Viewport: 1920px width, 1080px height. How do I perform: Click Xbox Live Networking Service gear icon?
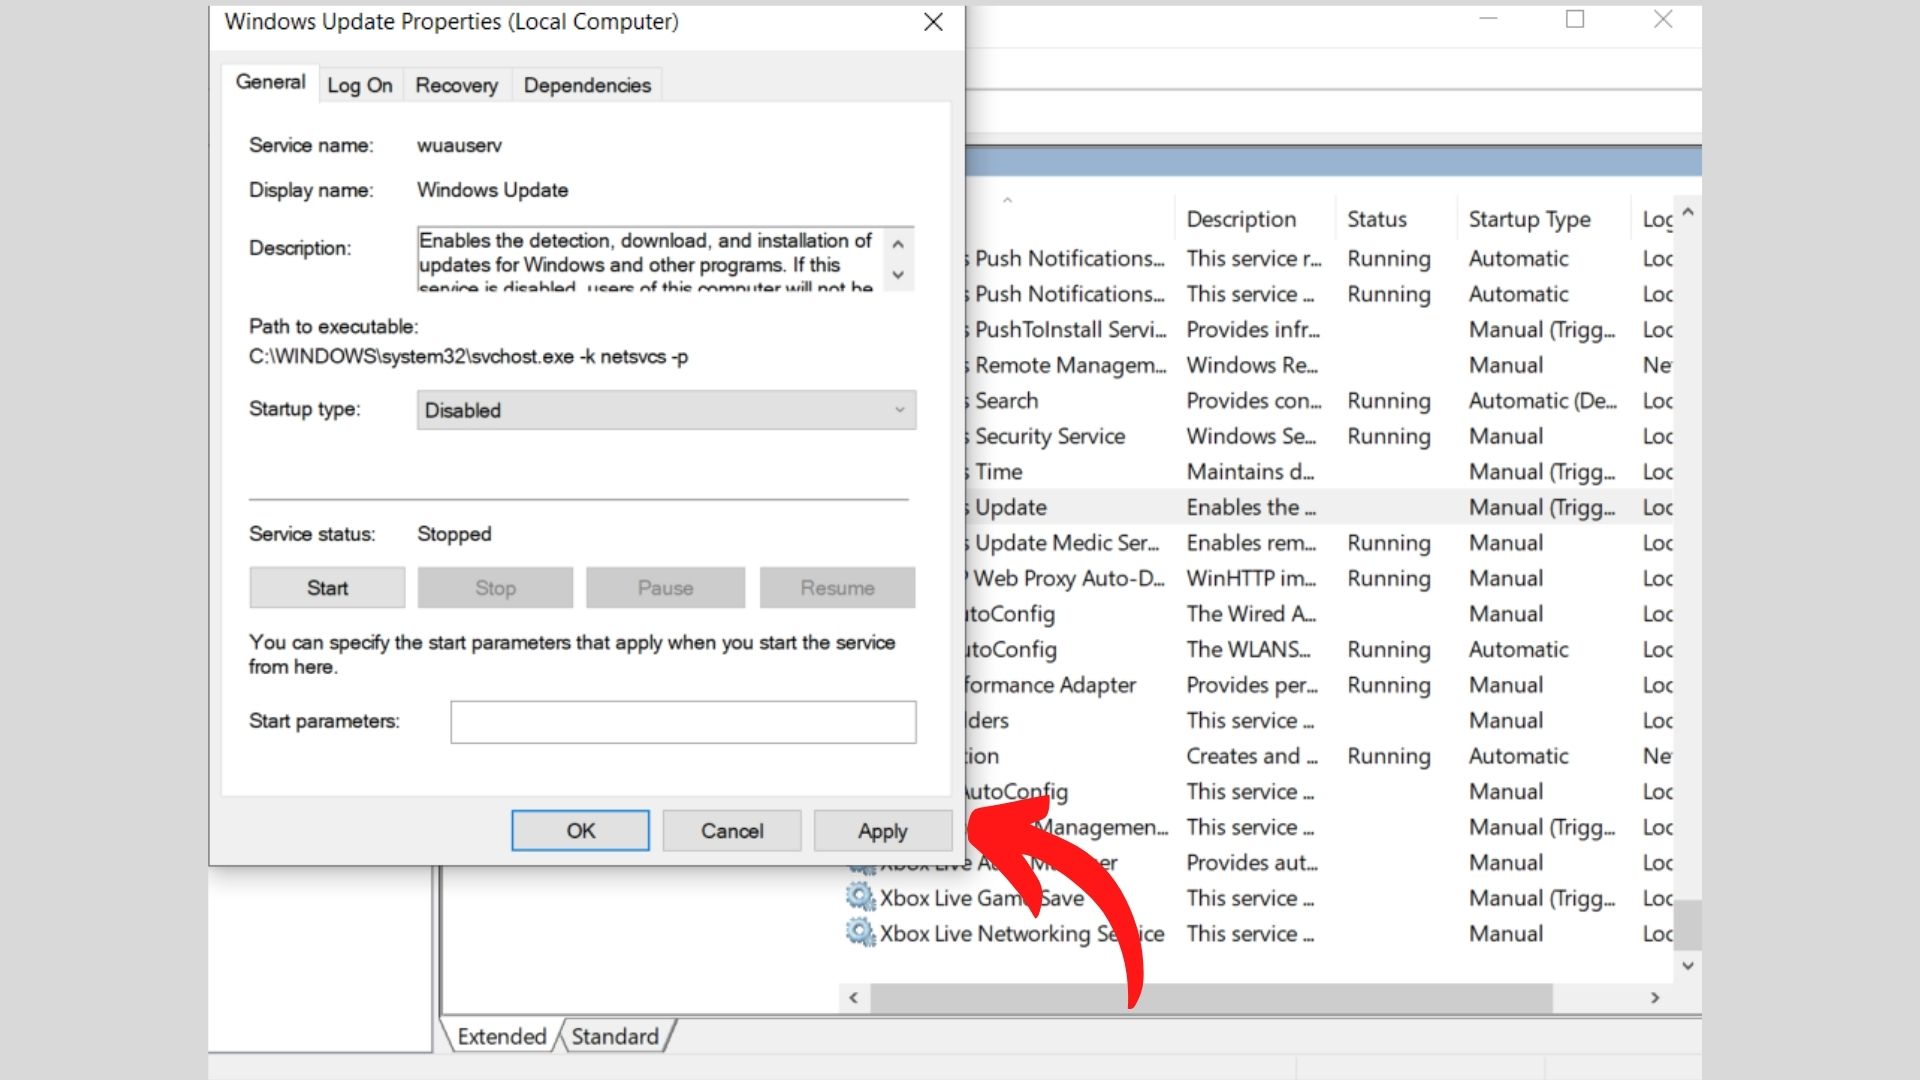860,932
